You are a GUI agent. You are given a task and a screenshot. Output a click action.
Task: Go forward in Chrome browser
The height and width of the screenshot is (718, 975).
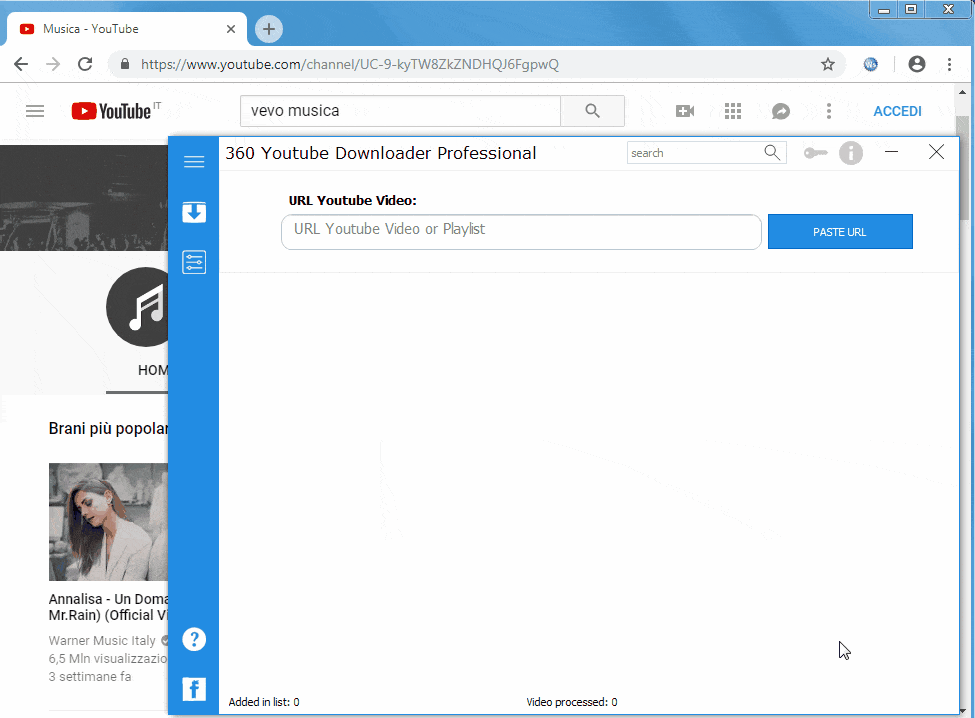[53, 64]
